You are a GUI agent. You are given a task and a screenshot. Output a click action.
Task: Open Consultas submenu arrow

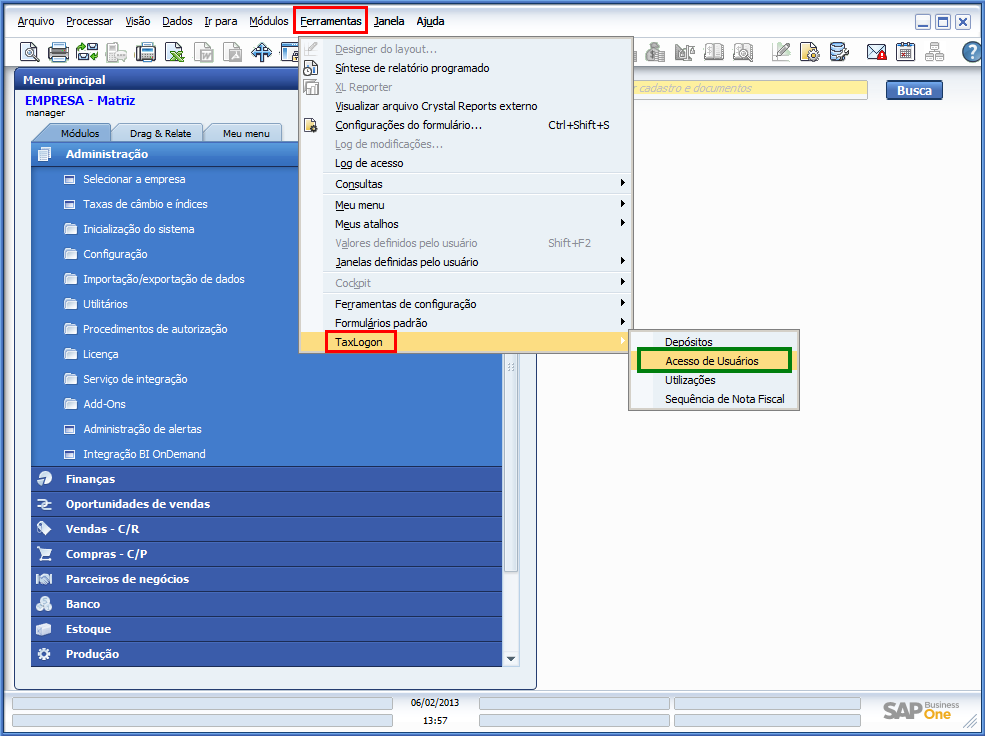pos(622,183)
